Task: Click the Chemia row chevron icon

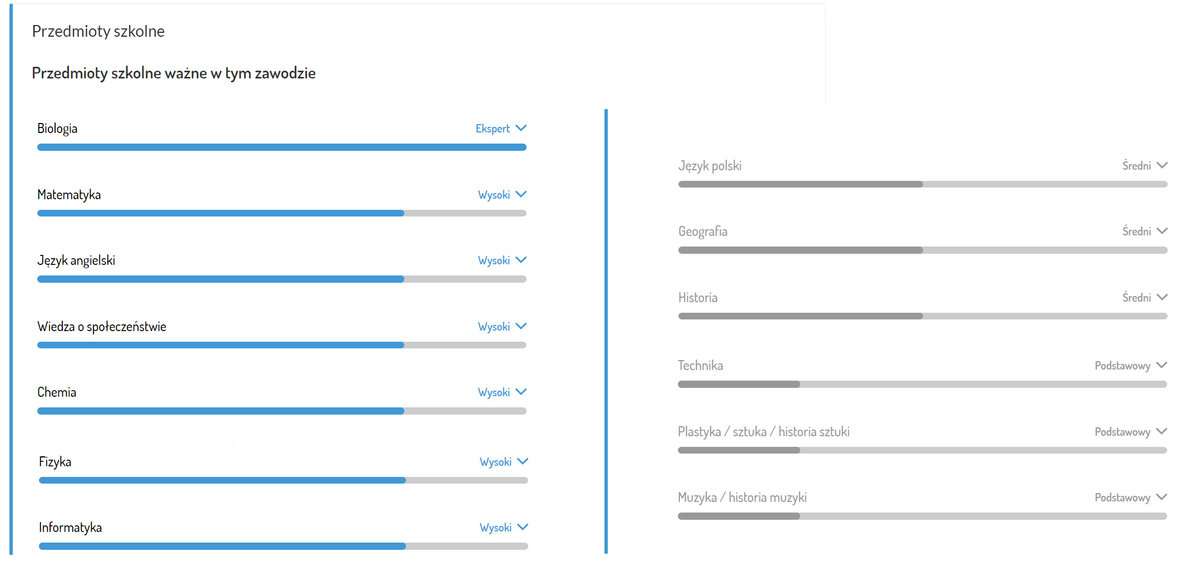Action: 521,393
